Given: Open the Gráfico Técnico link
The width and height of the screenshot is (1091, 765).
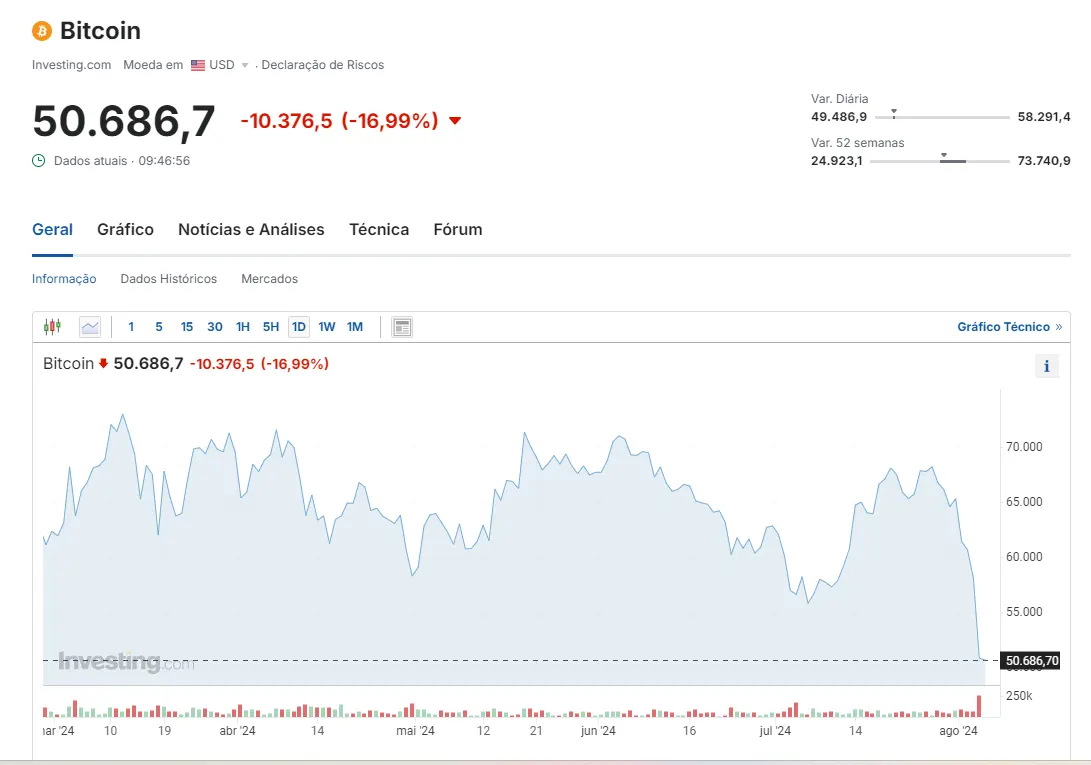Looking at the screenshot, I should point(1010,327).
